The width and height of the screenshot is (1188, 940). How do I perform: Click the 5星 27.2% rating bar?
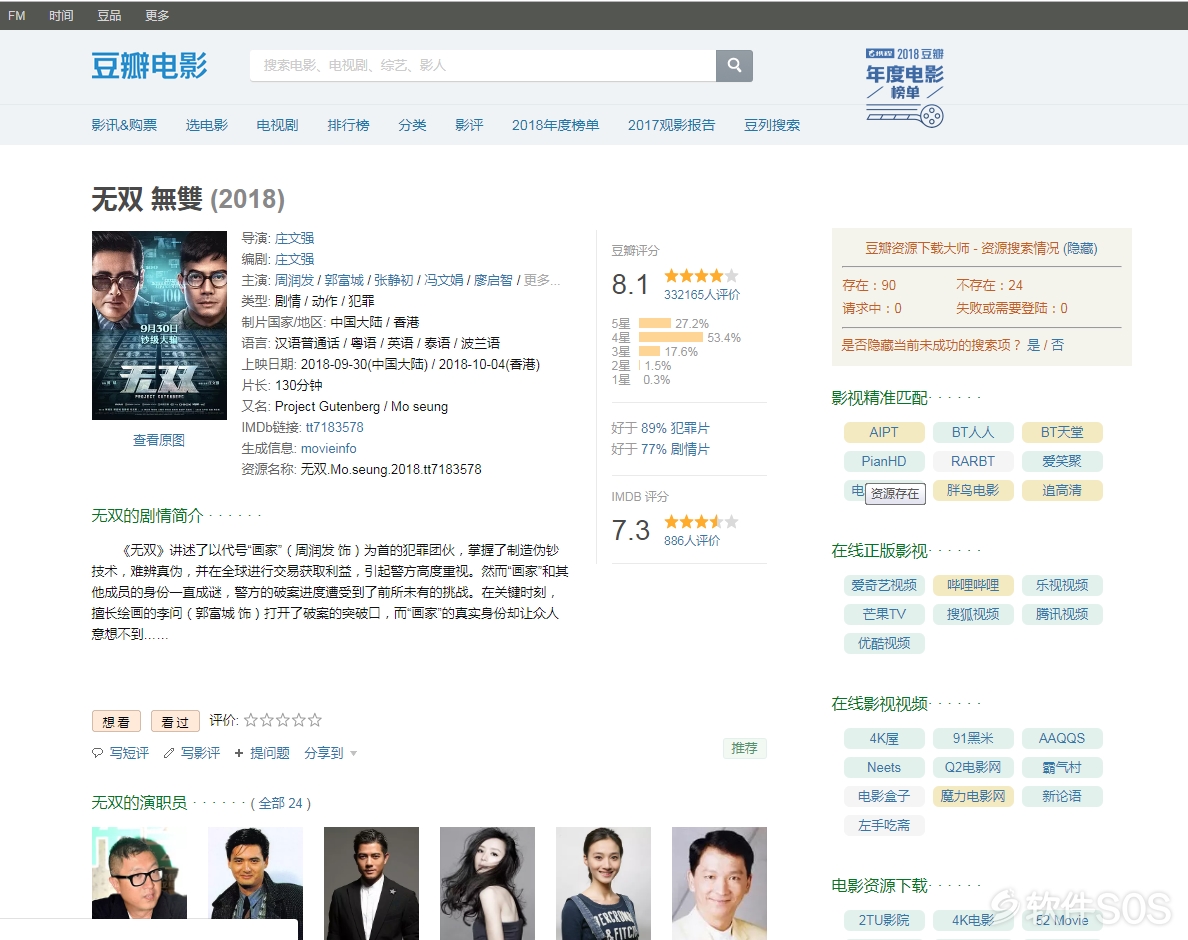click(655, 323)
